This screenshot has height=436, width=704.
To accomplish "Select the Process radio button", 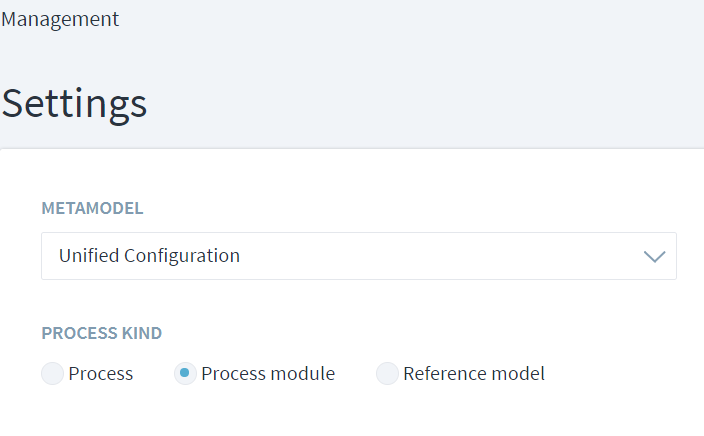I will (x=52, y=374).
